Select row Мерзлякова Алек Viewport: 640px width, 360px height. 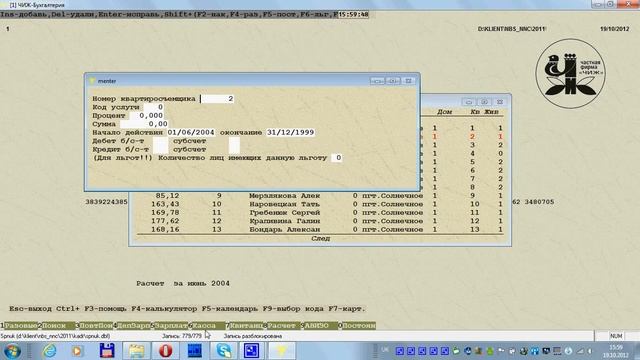click(x=320, y=196)
